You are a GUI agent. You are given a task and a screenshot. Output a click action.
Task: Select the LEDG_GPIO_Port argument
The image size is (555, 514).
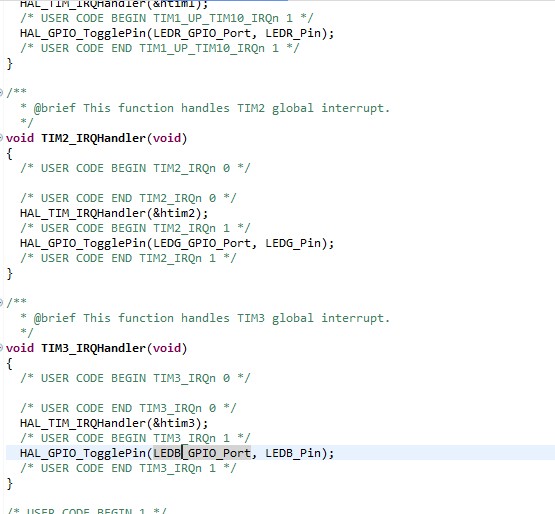pos(202,243)
